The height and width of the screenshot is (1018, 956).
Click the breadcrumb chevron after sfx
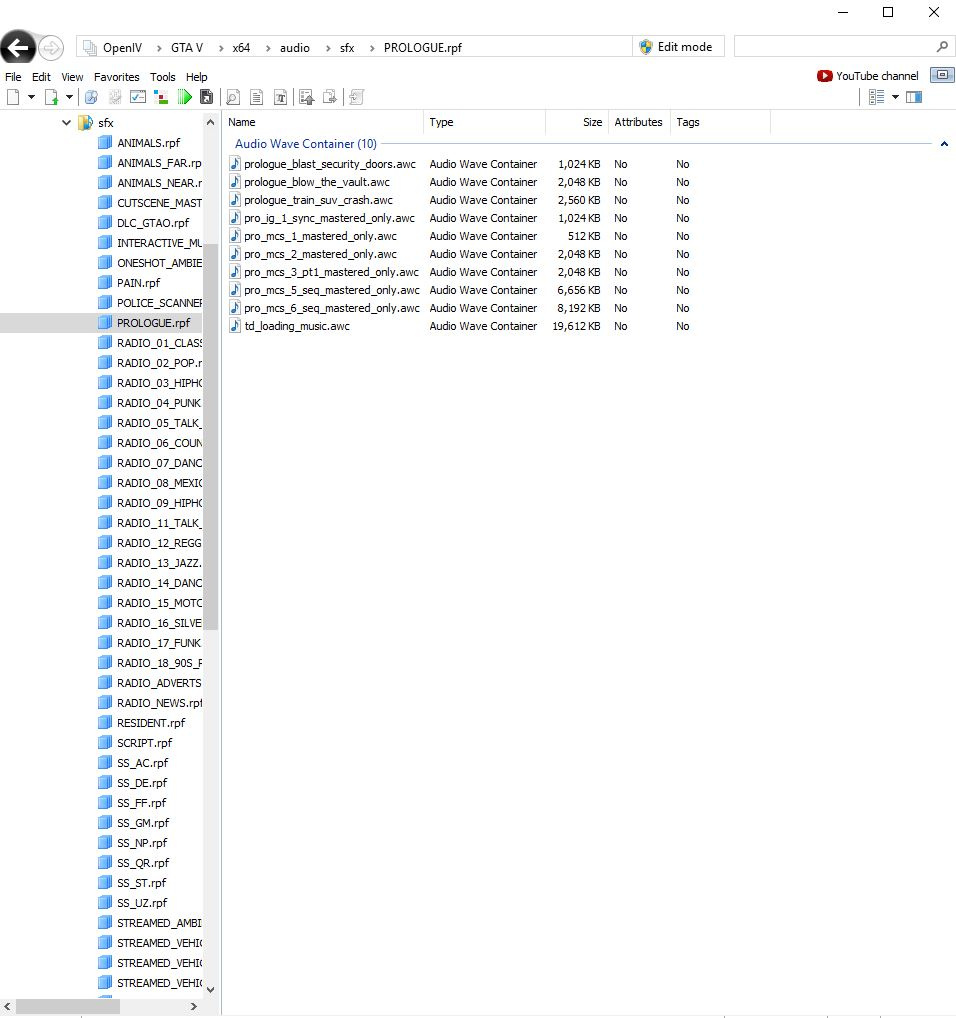click(x=372, y=48)
